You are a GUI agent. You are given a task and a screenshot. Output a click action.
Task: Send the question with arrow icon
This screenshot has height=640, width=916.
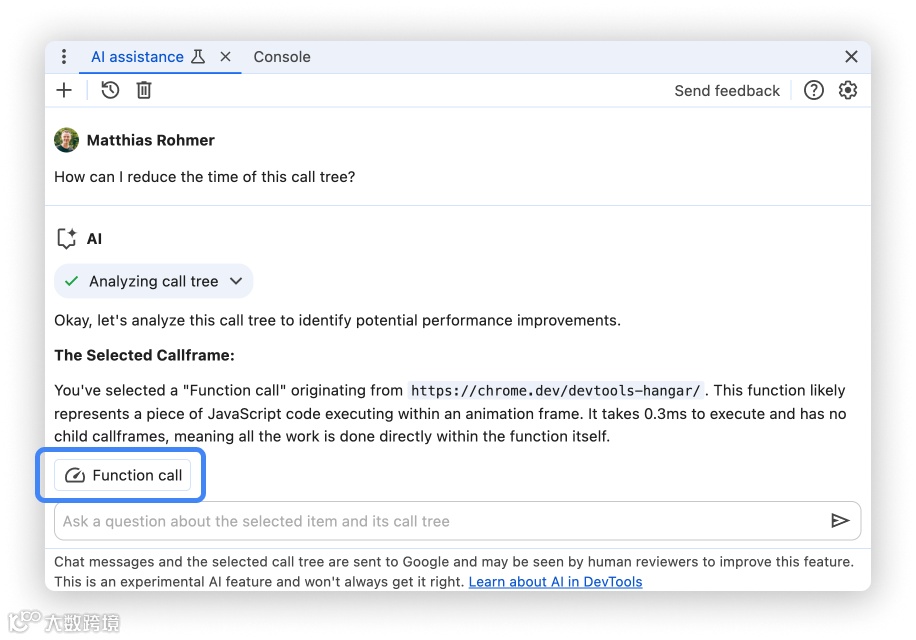(840, 521)
